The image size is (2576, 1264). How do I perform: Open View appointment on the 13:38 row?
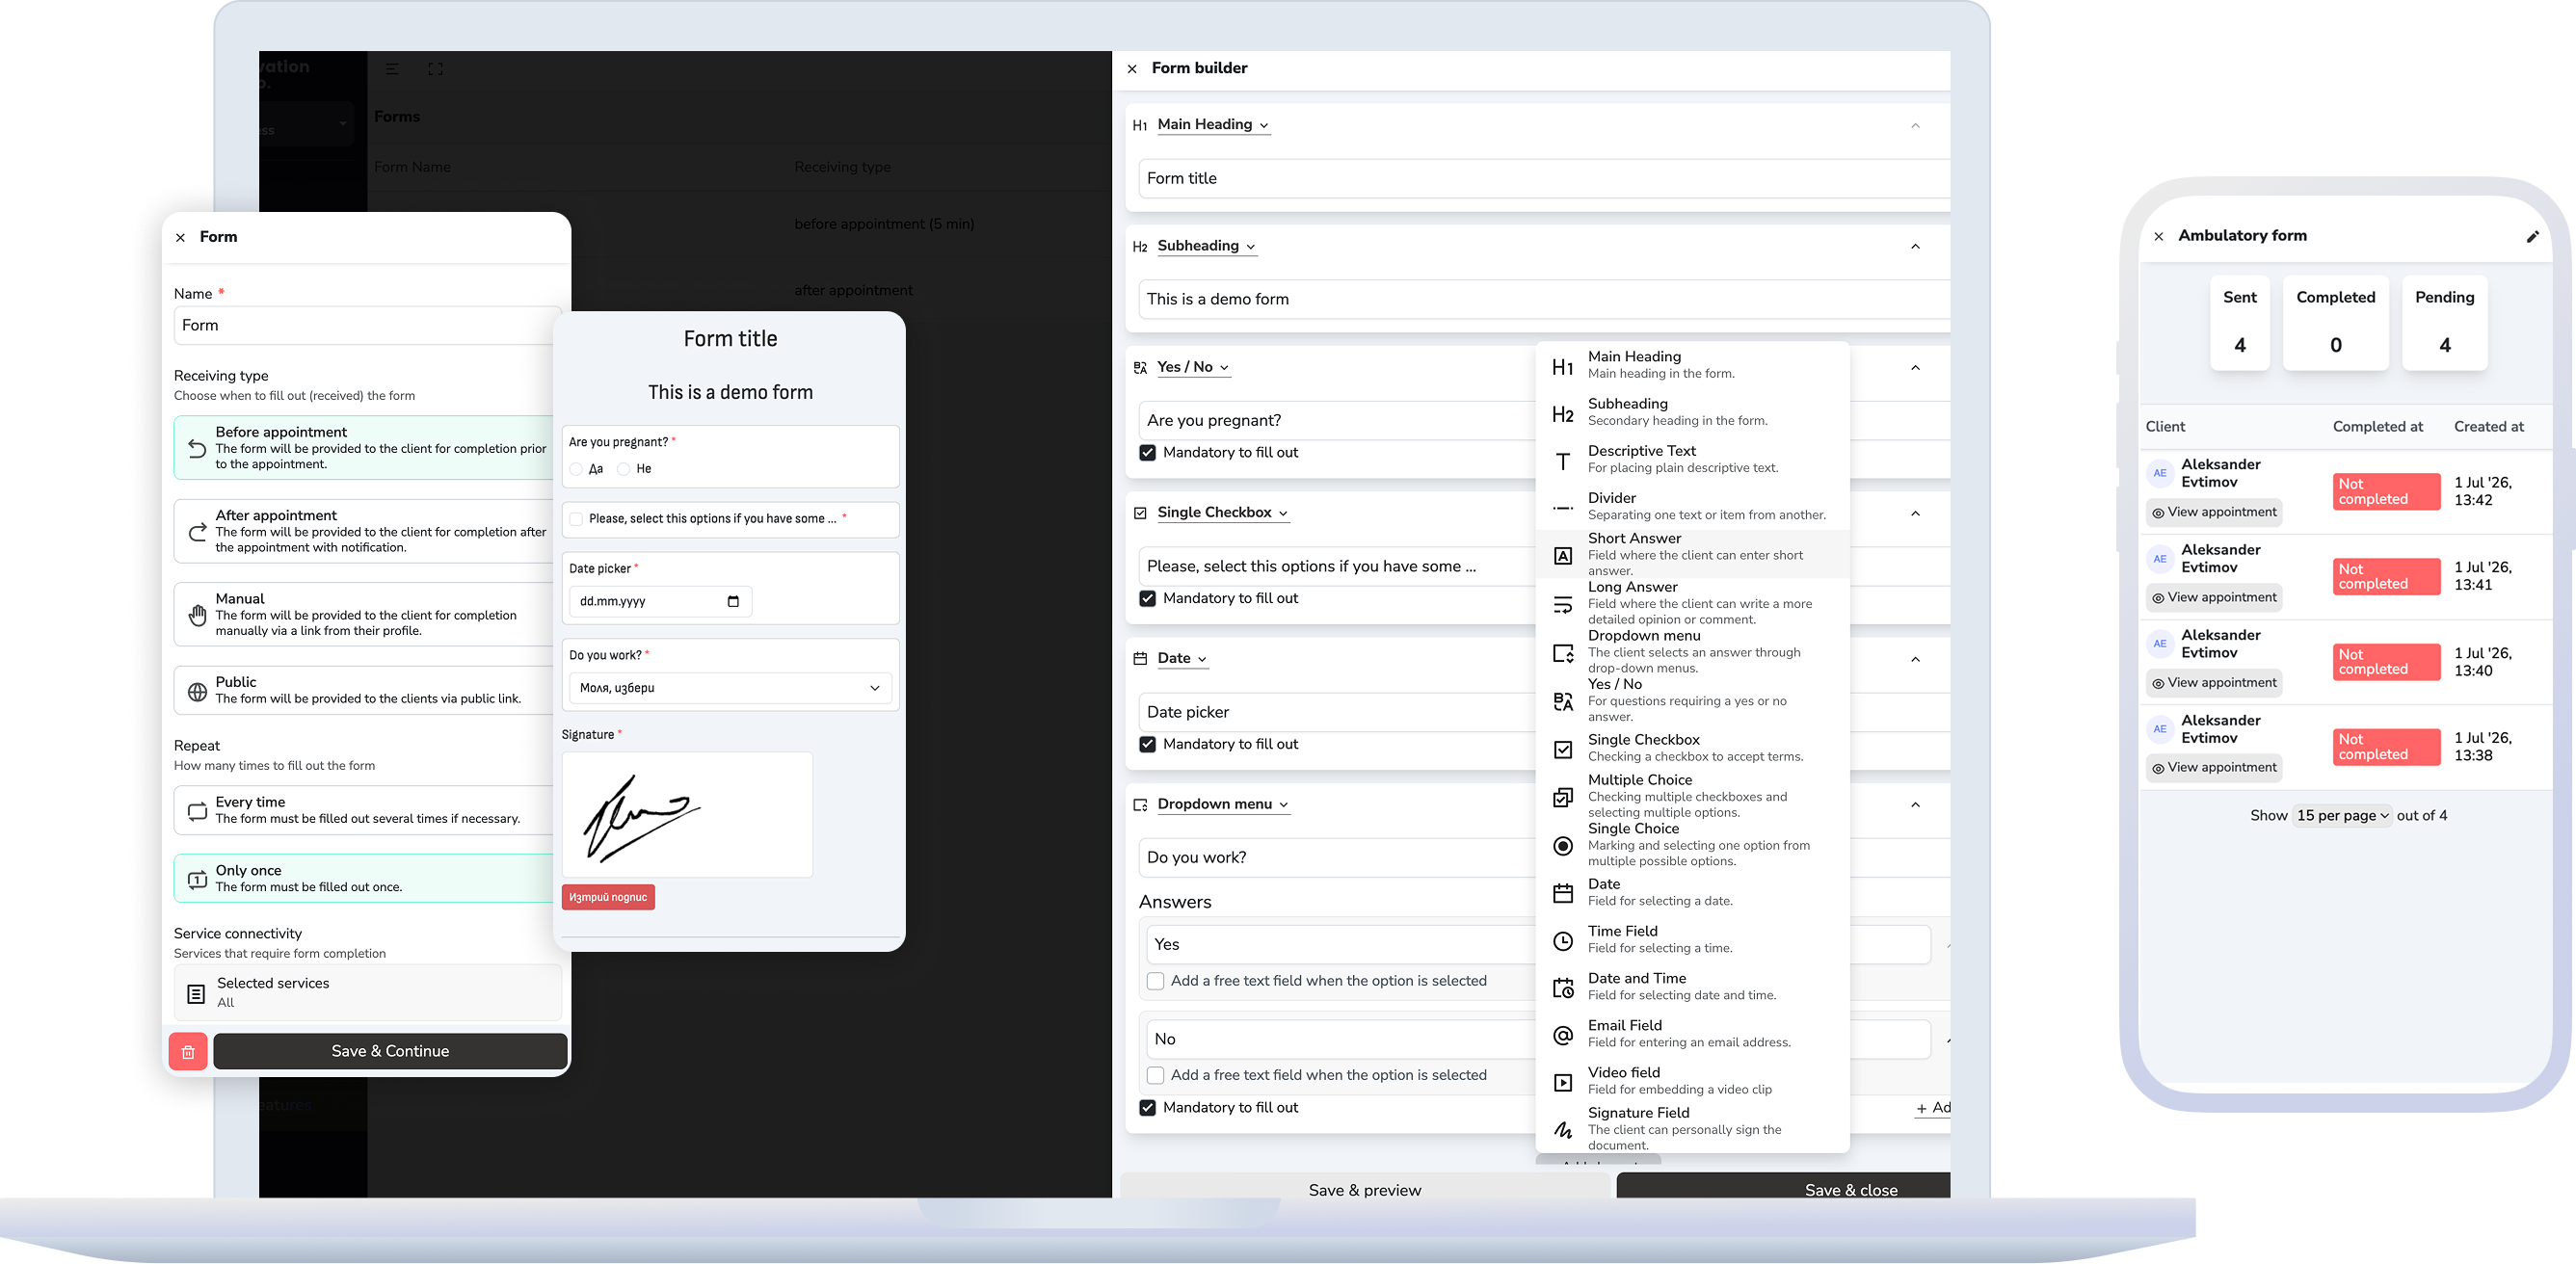coord(2214,768)
